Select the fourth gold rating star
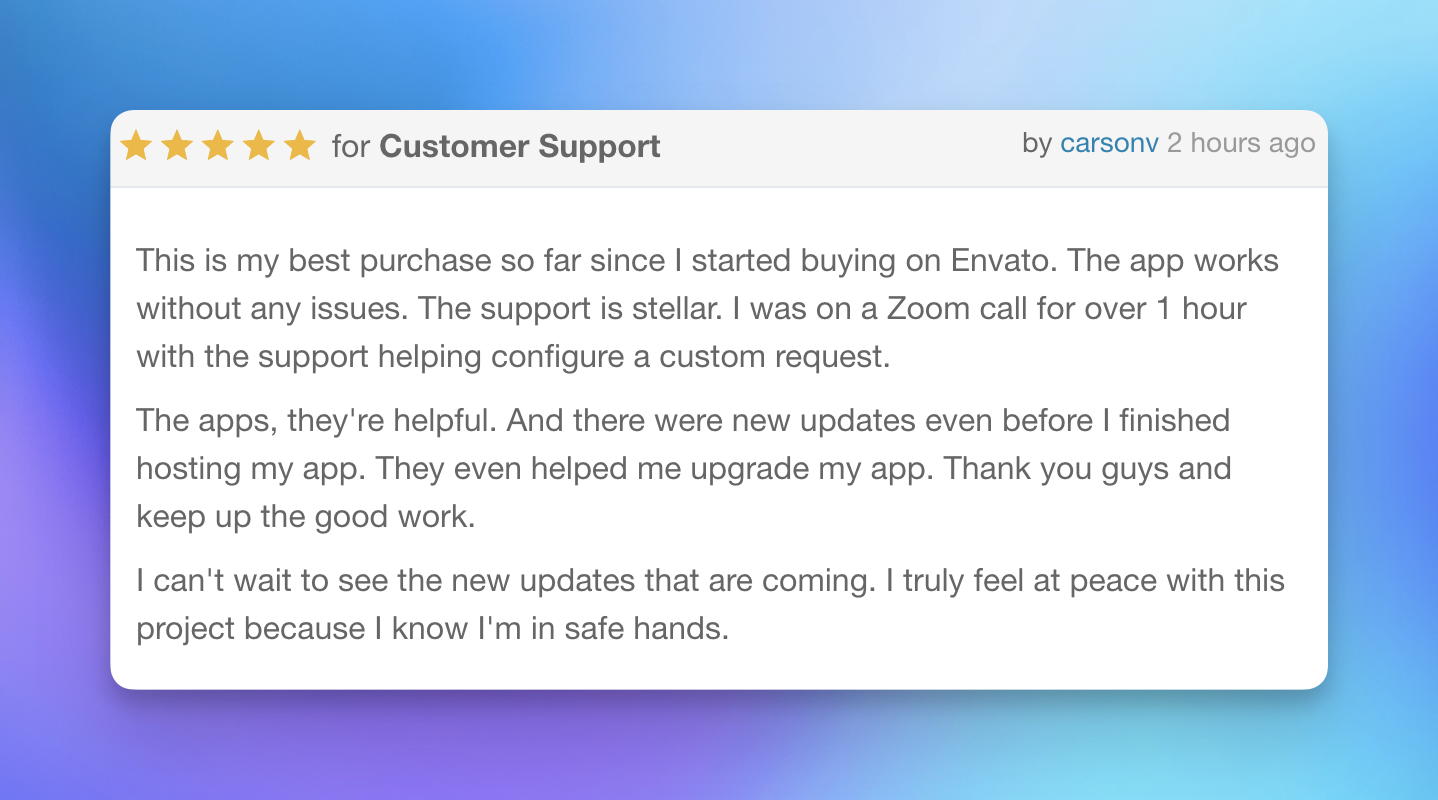Viewport: 1438px width, 800px height. 259,146
